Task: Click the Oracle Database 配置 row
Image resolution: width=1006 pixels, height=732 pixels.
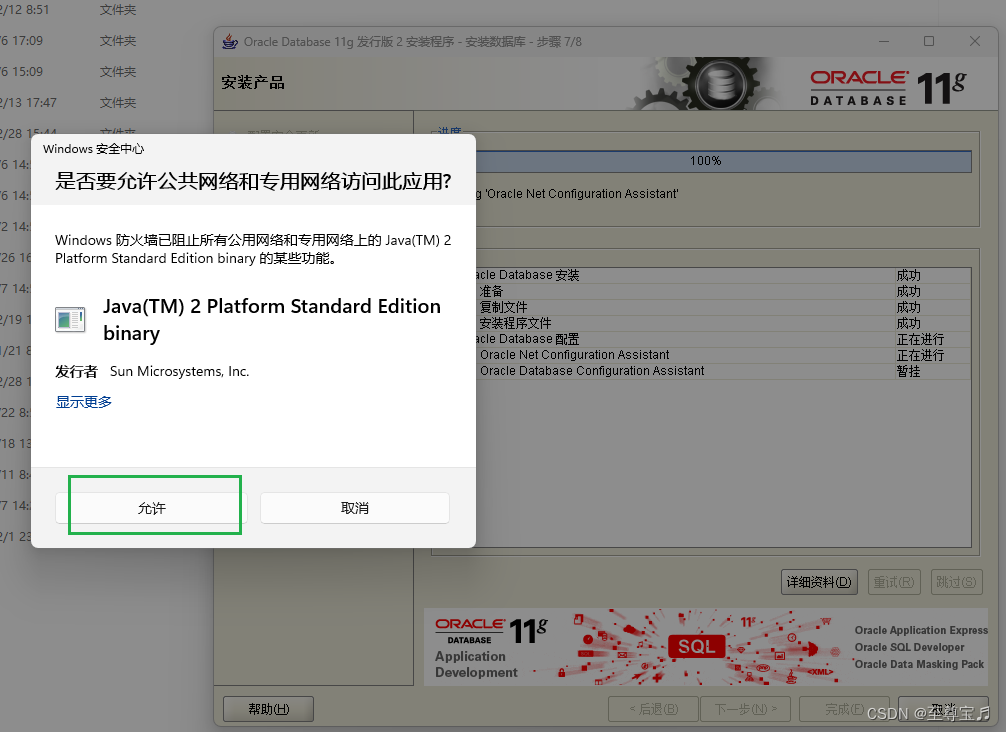Action: (x=722, y=339)
